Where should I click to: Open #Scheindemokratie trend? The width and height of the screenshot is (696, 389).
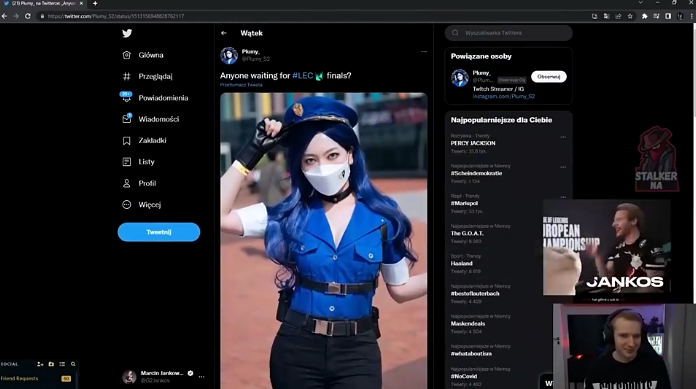(476, 173)
